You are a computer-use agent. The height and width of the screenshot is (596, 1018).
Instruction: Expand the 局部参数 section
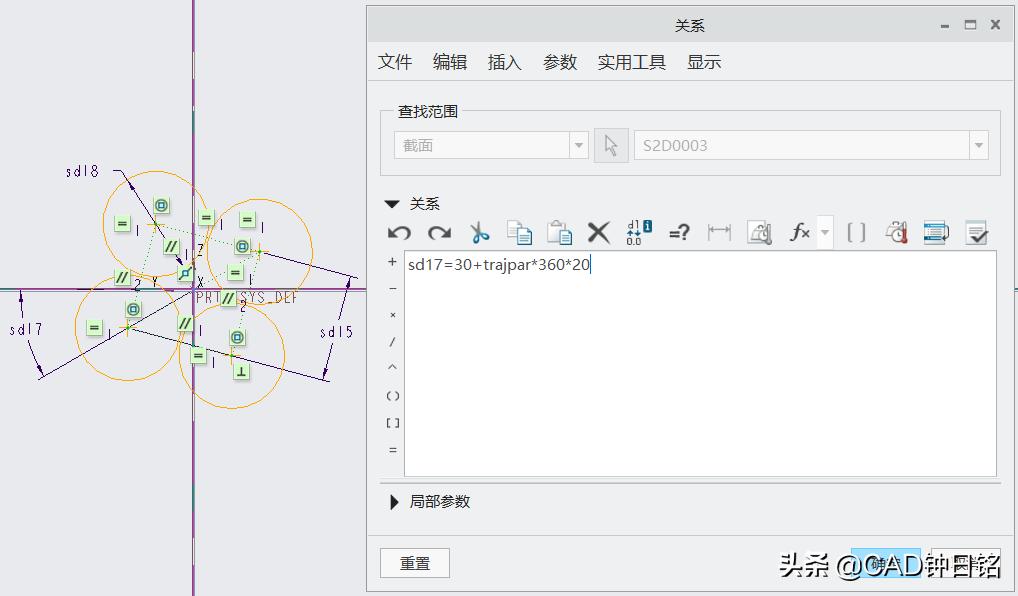[393, 503]
